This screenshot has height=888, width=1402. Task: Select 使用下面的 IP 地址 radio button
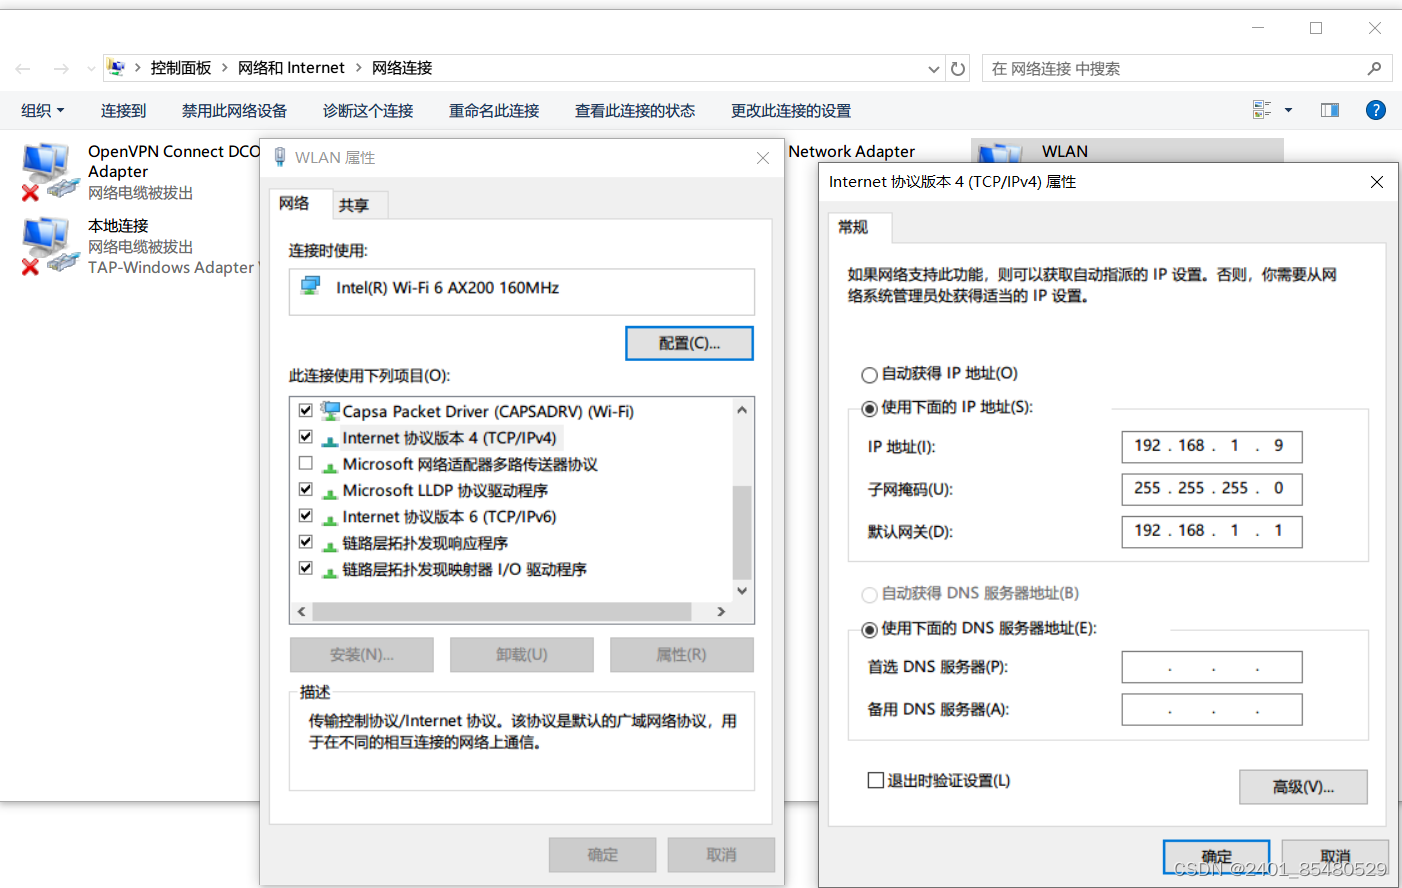[870, 408]
